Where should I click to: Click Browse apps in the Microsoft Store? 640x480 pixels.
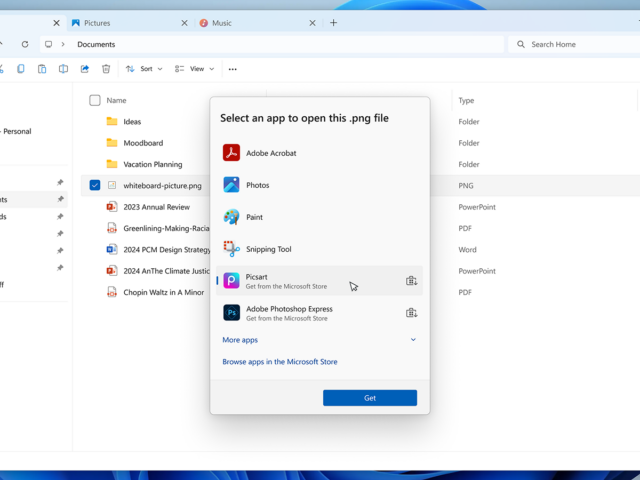(280, 362)
